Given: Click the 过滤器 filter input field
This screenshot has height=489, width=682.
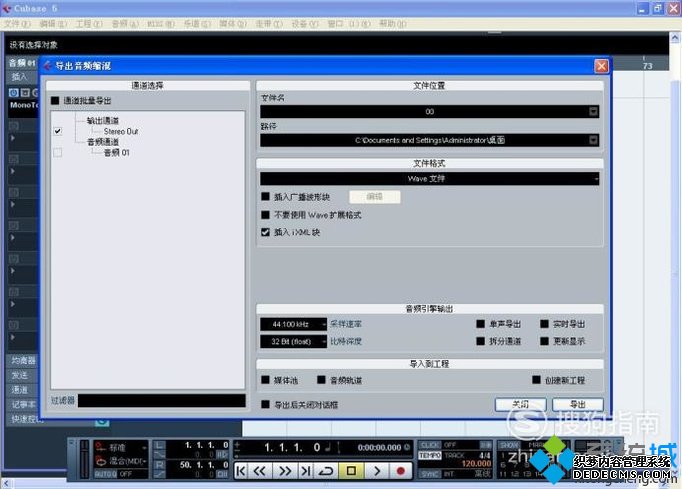Looking at the screenshot, I should click(161, 400).
